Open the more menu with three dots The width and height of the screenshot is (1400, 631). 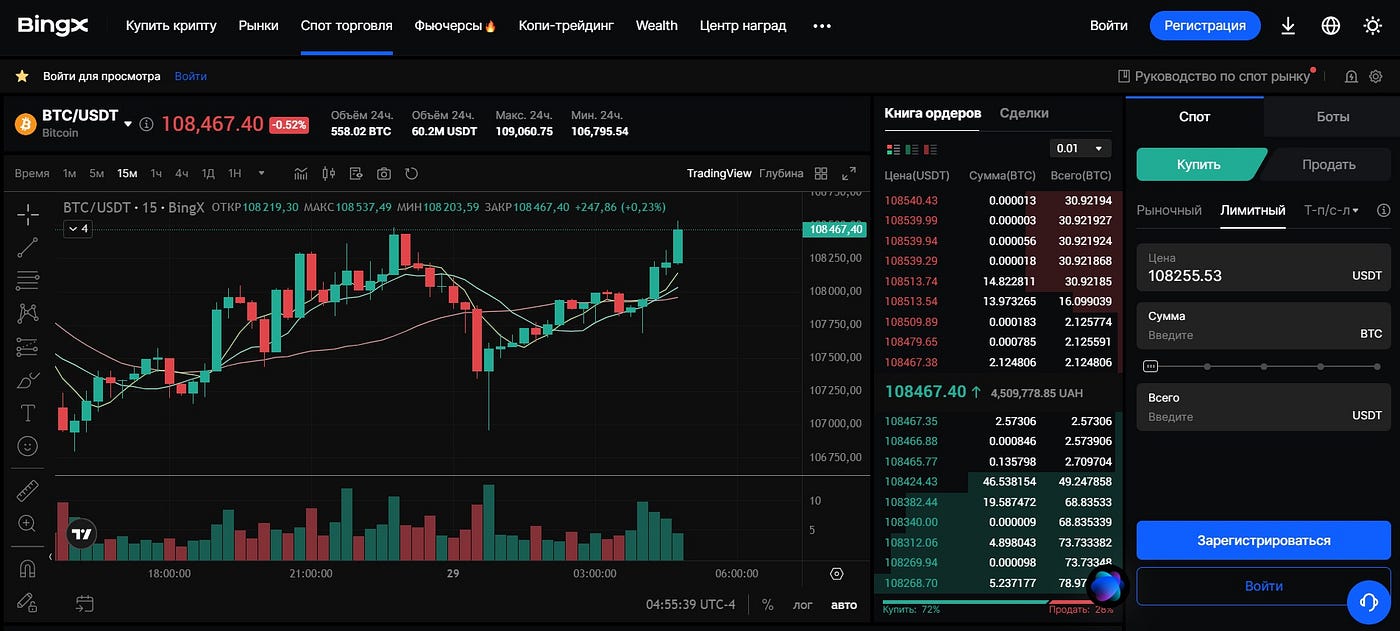click(x=822, y=26)
